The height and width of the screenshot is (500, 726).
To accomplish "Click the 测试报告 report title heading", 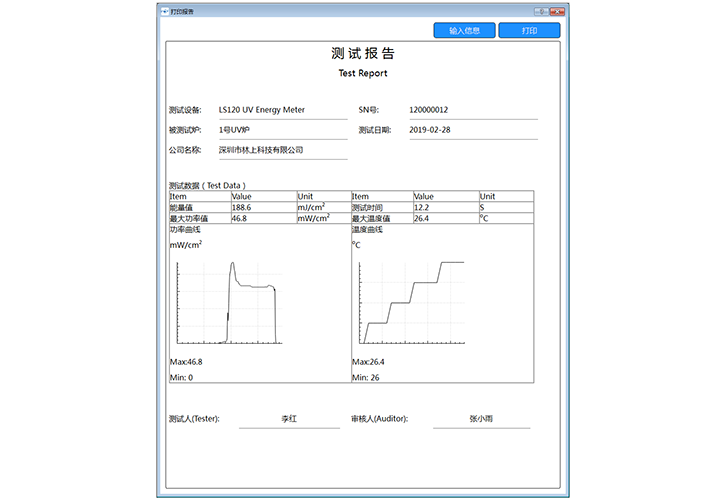I will tap(362, 54).
